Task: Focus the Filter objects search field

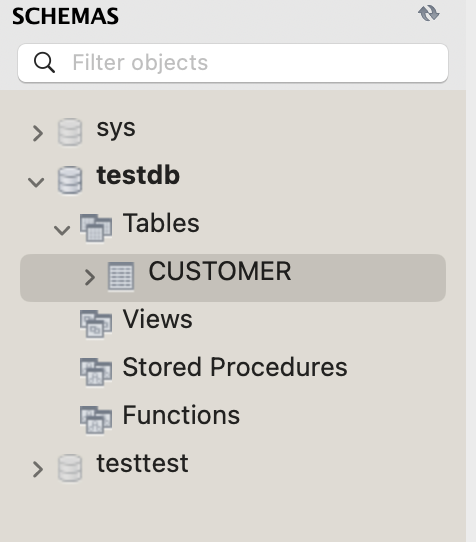Action: (233, 63)
